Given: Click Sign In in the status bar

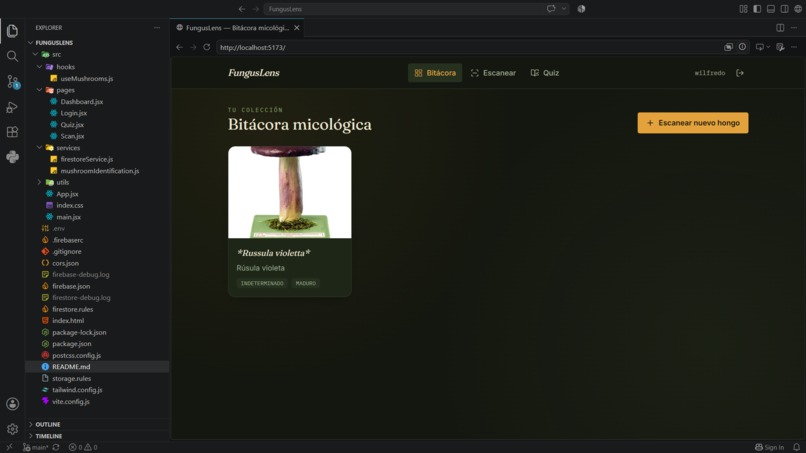Looking at the screenshot, I should coord(770,447).
